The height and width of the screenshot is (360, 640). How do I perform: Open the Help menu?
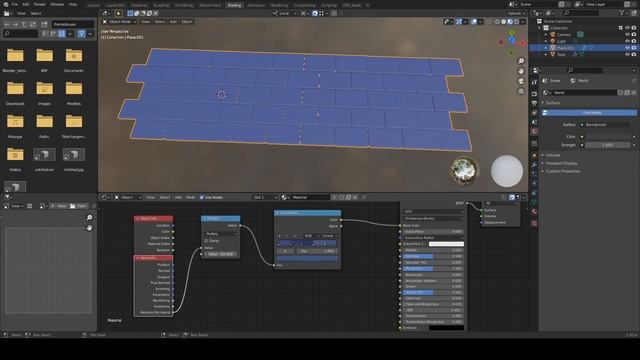[x=73, y=4]
